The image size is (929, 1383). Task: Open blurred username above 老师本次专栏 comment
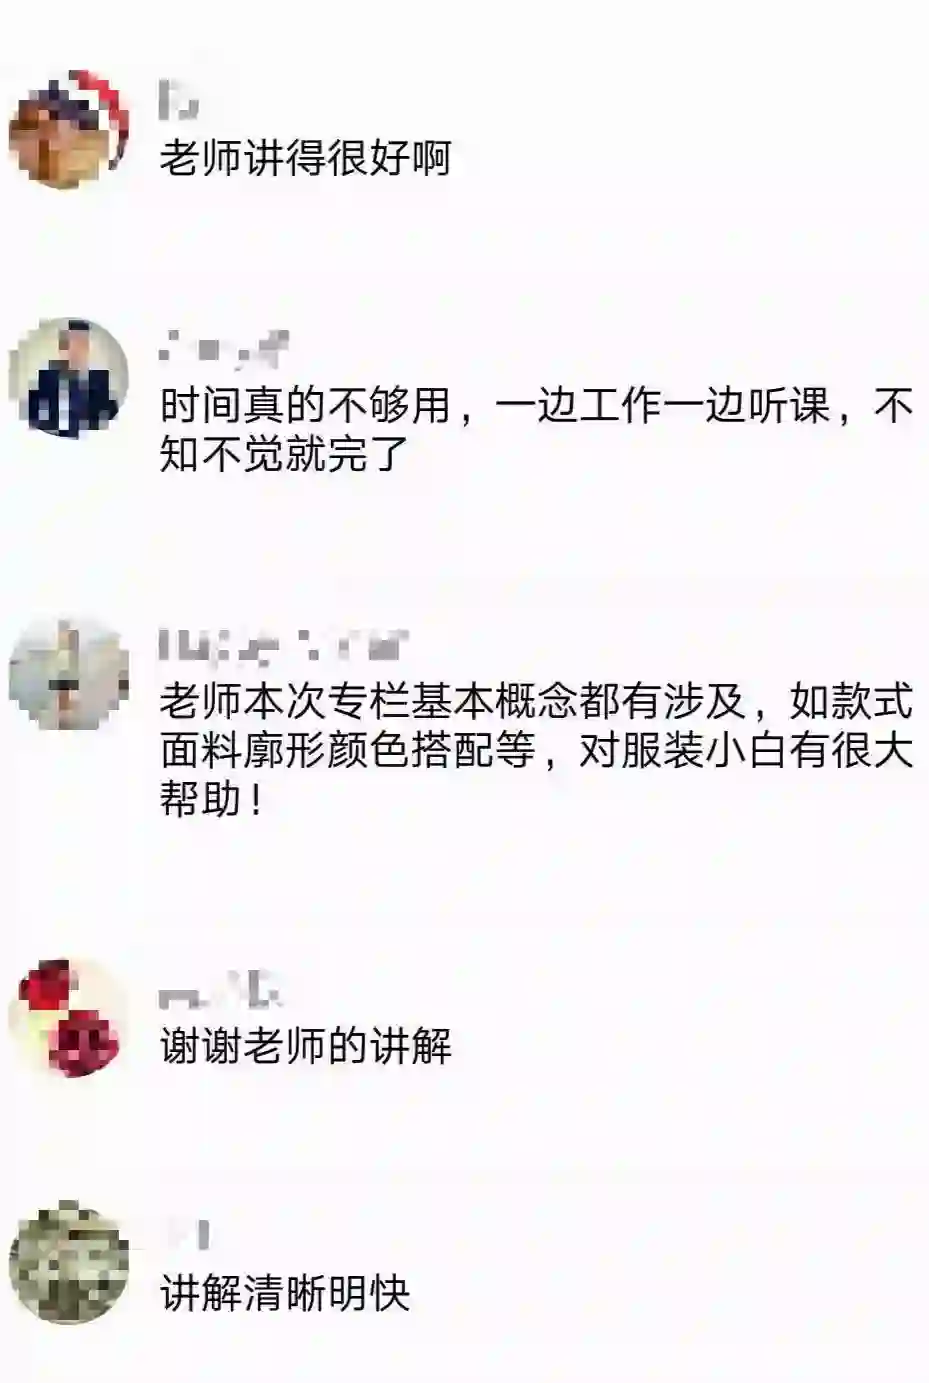285,645
